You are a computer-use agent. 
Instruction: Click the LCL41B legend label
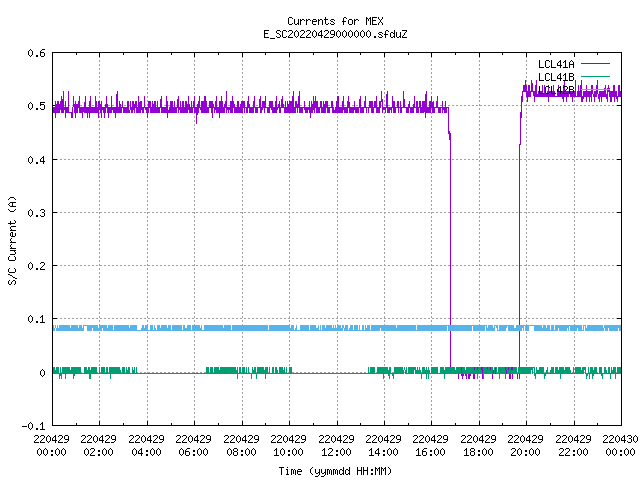556,77
